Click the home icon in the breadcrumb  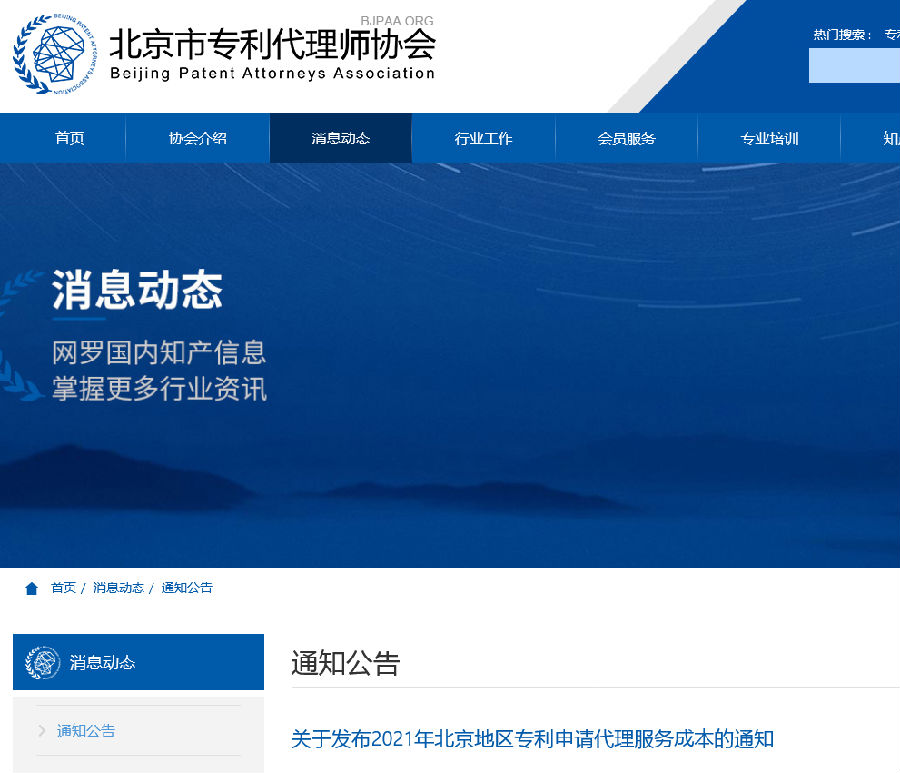(x=32, y=588)
